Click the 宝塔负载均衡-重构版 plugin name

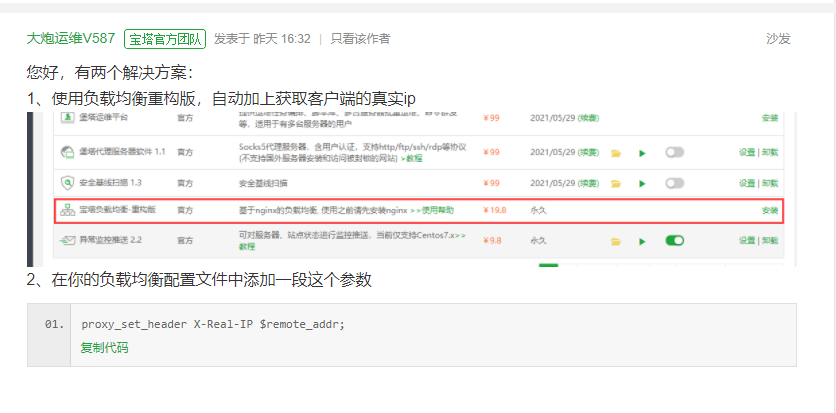tap(117, 210)
